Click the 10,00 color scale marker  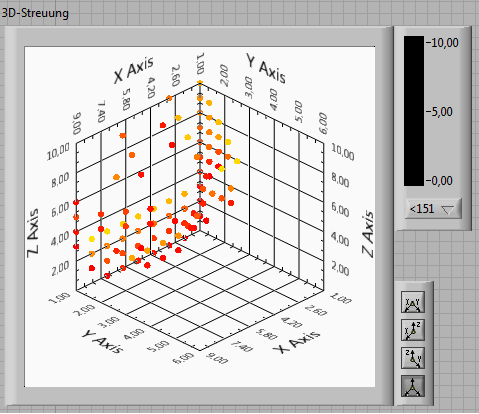tap(442, 43)
